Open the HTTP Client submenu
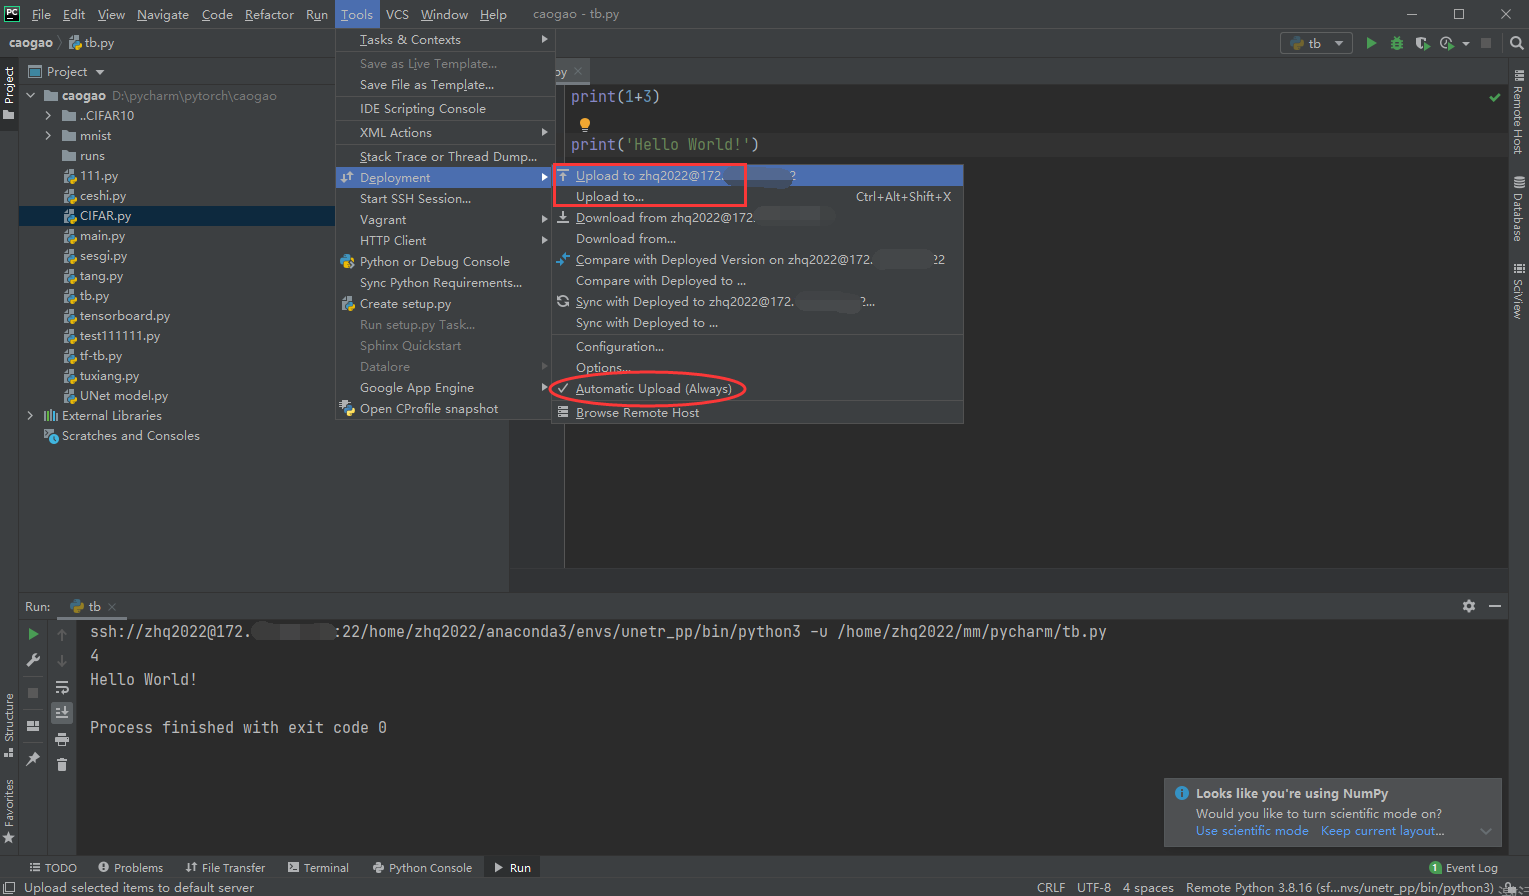Viewport: 1529px width, 896px height. tap(445, 241)
